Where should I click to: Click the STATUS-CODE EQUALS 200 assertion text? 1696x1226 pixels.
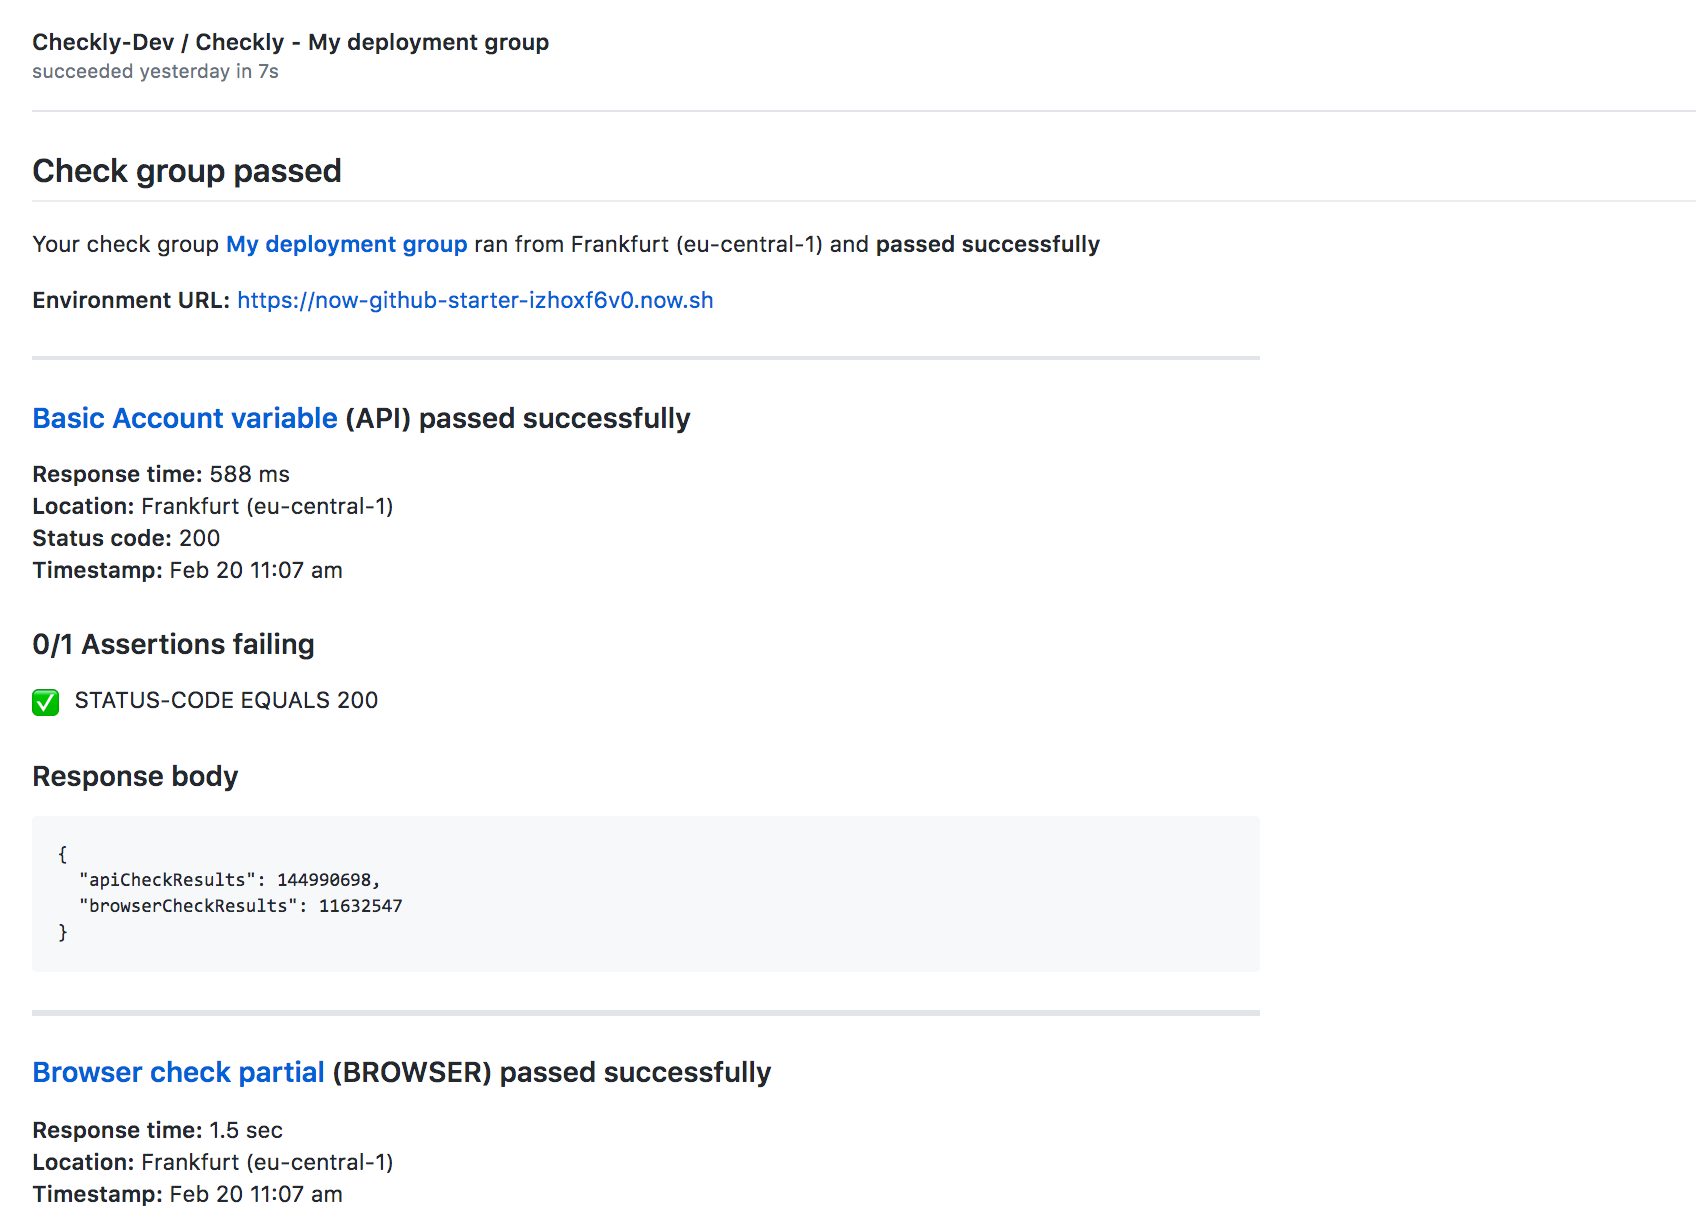pyautogui.click(x=226, y=701)
